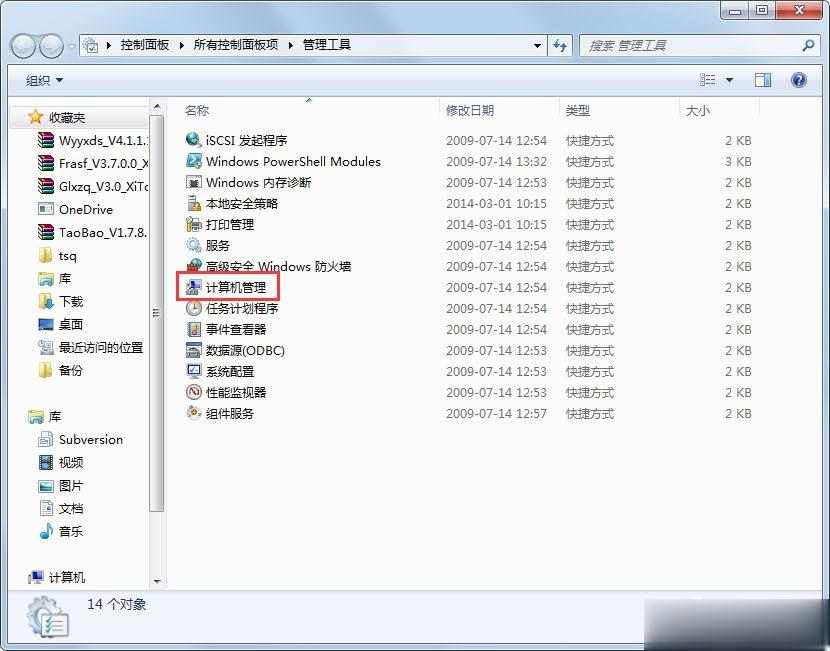830x651 pixels.
Task: Click the 音乐 music note icon
Action: pyautogui.click(x=46, y=531)
